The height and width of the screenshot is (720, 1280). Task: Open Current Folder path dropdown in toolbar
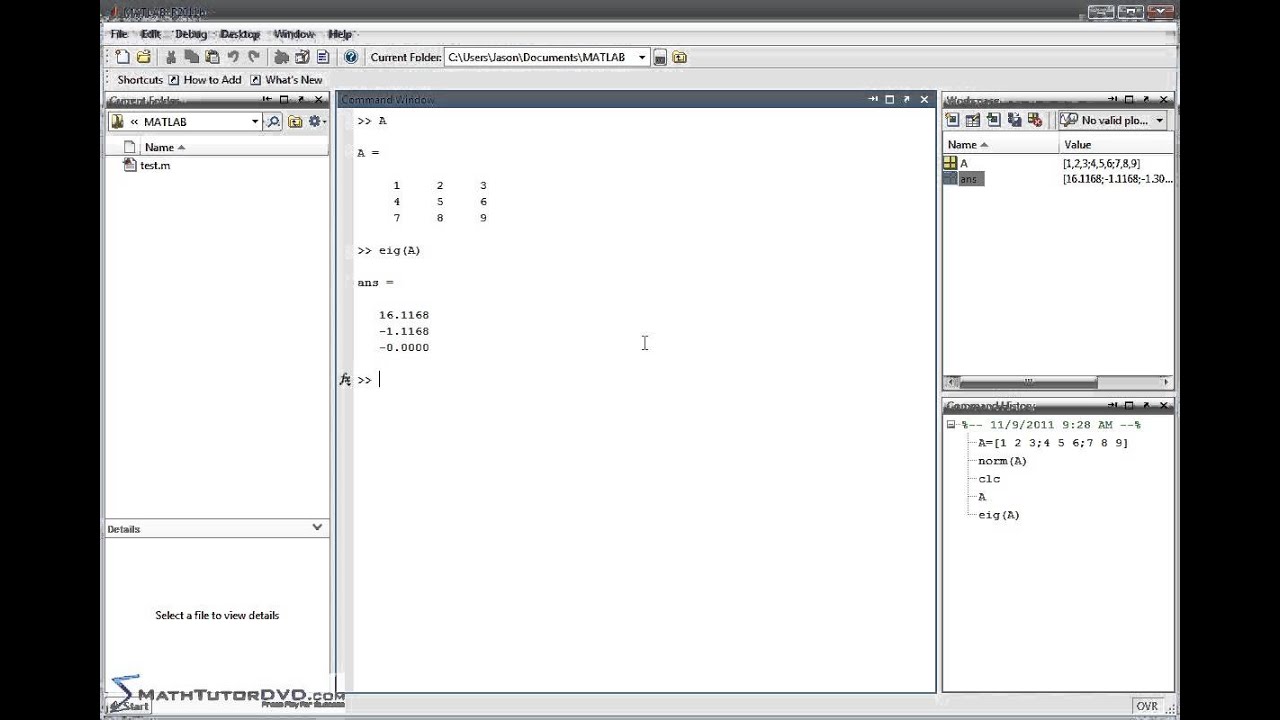point(642,58)
